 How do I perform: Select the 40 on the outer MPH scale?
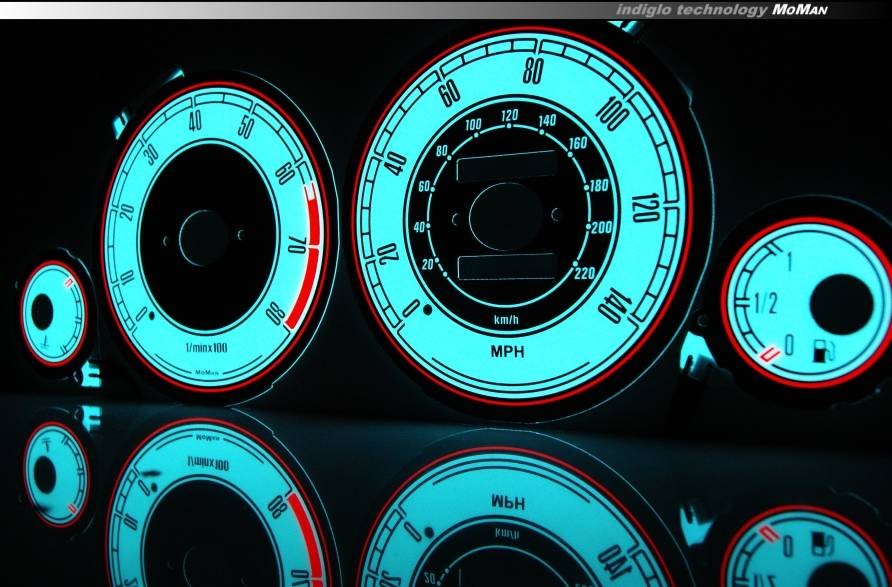click(x=396, y=164)
